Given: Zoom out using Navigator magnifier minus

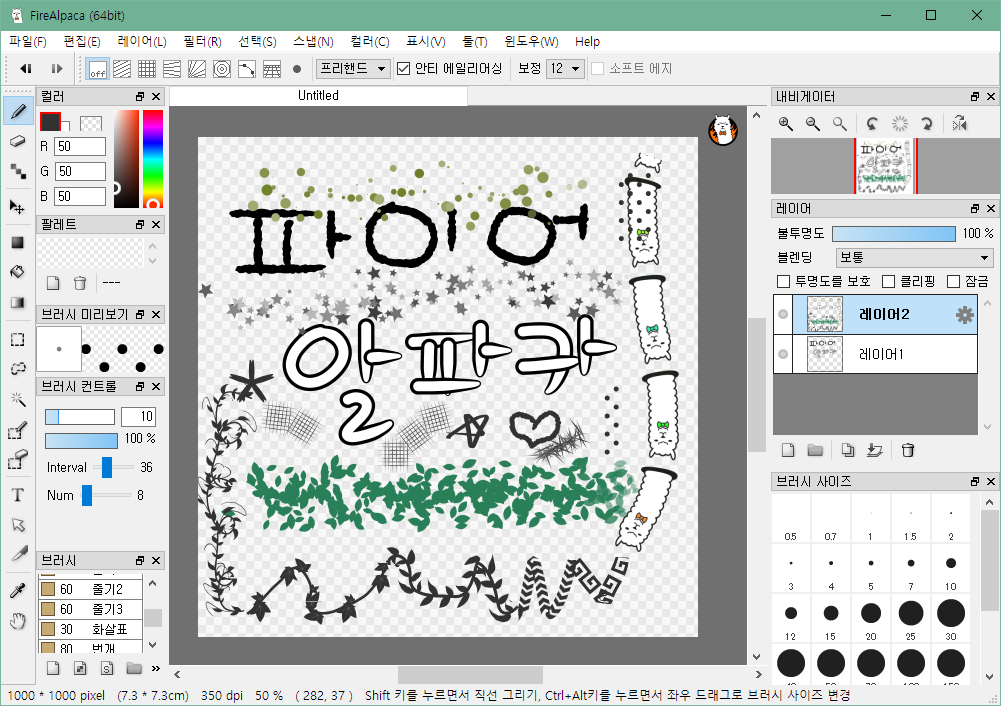Looking at the screenshot, I should click(x=813, y=124).
